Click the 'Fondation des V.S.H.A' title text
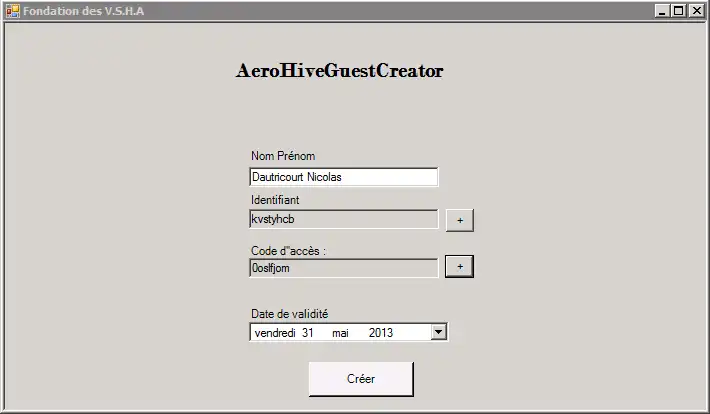Viewport: 710px width, 414px height. [84, 11]
